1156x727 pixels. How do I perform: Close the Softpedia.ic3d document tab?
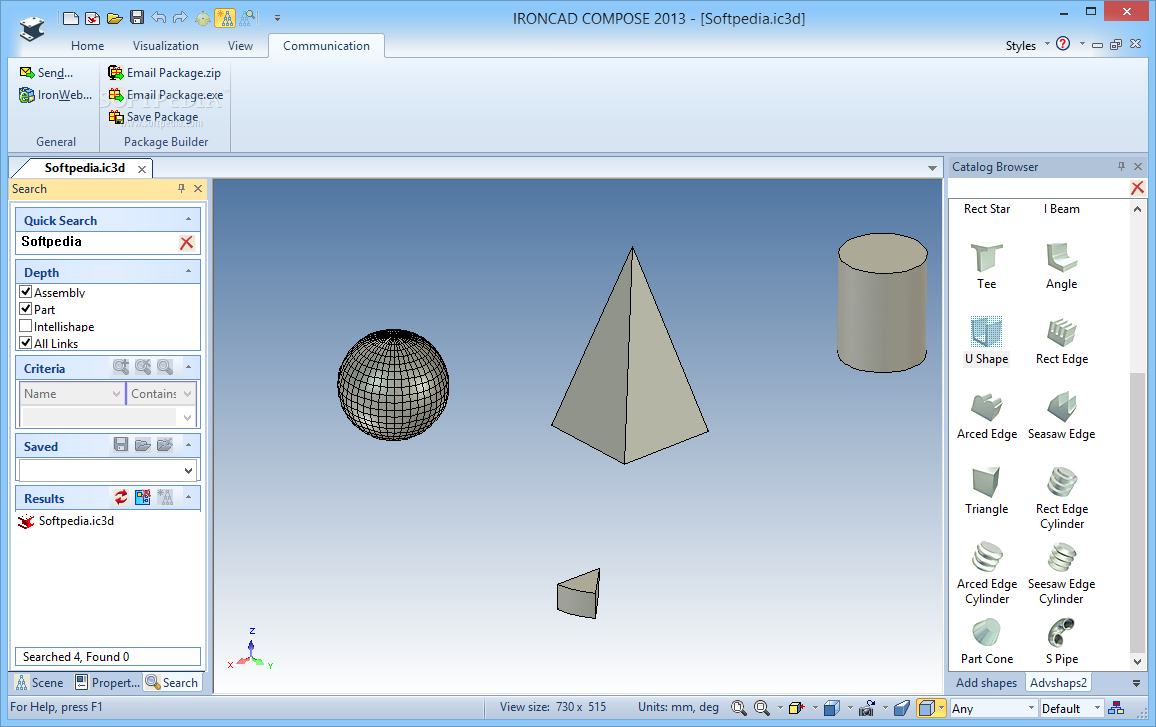(x=142, y=169)
